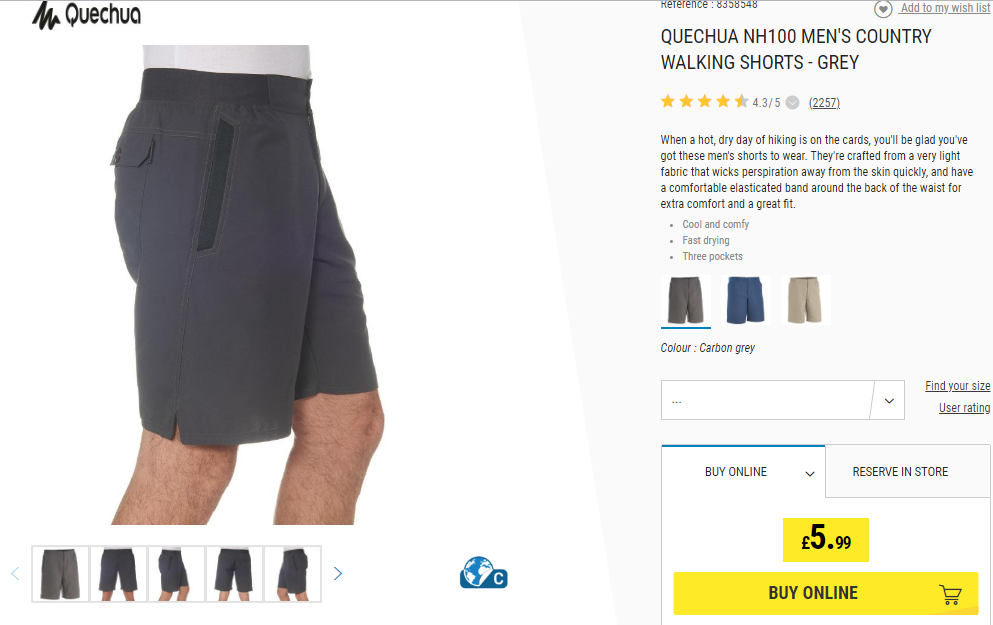Screen dimensions: 993x625
Task: Open the Find your size link
Action: click(958, 386)
